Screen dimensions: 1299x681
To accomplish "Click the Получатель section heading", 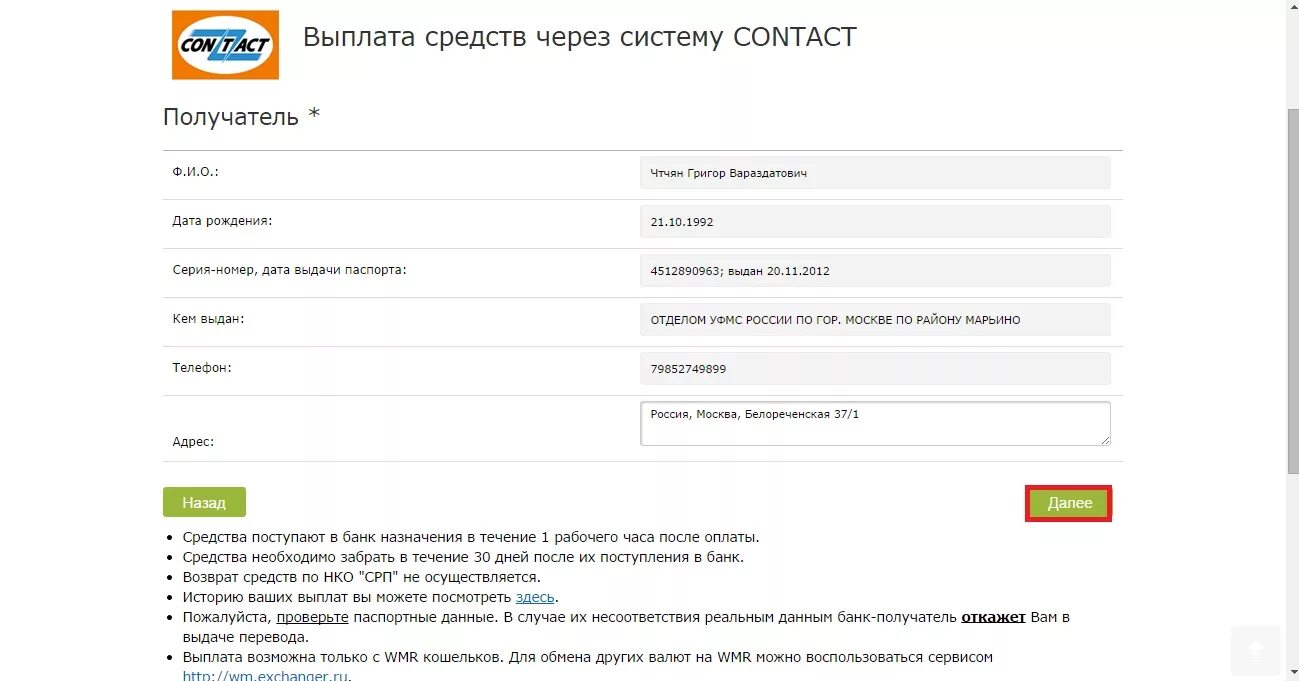I will click(241, 116).
